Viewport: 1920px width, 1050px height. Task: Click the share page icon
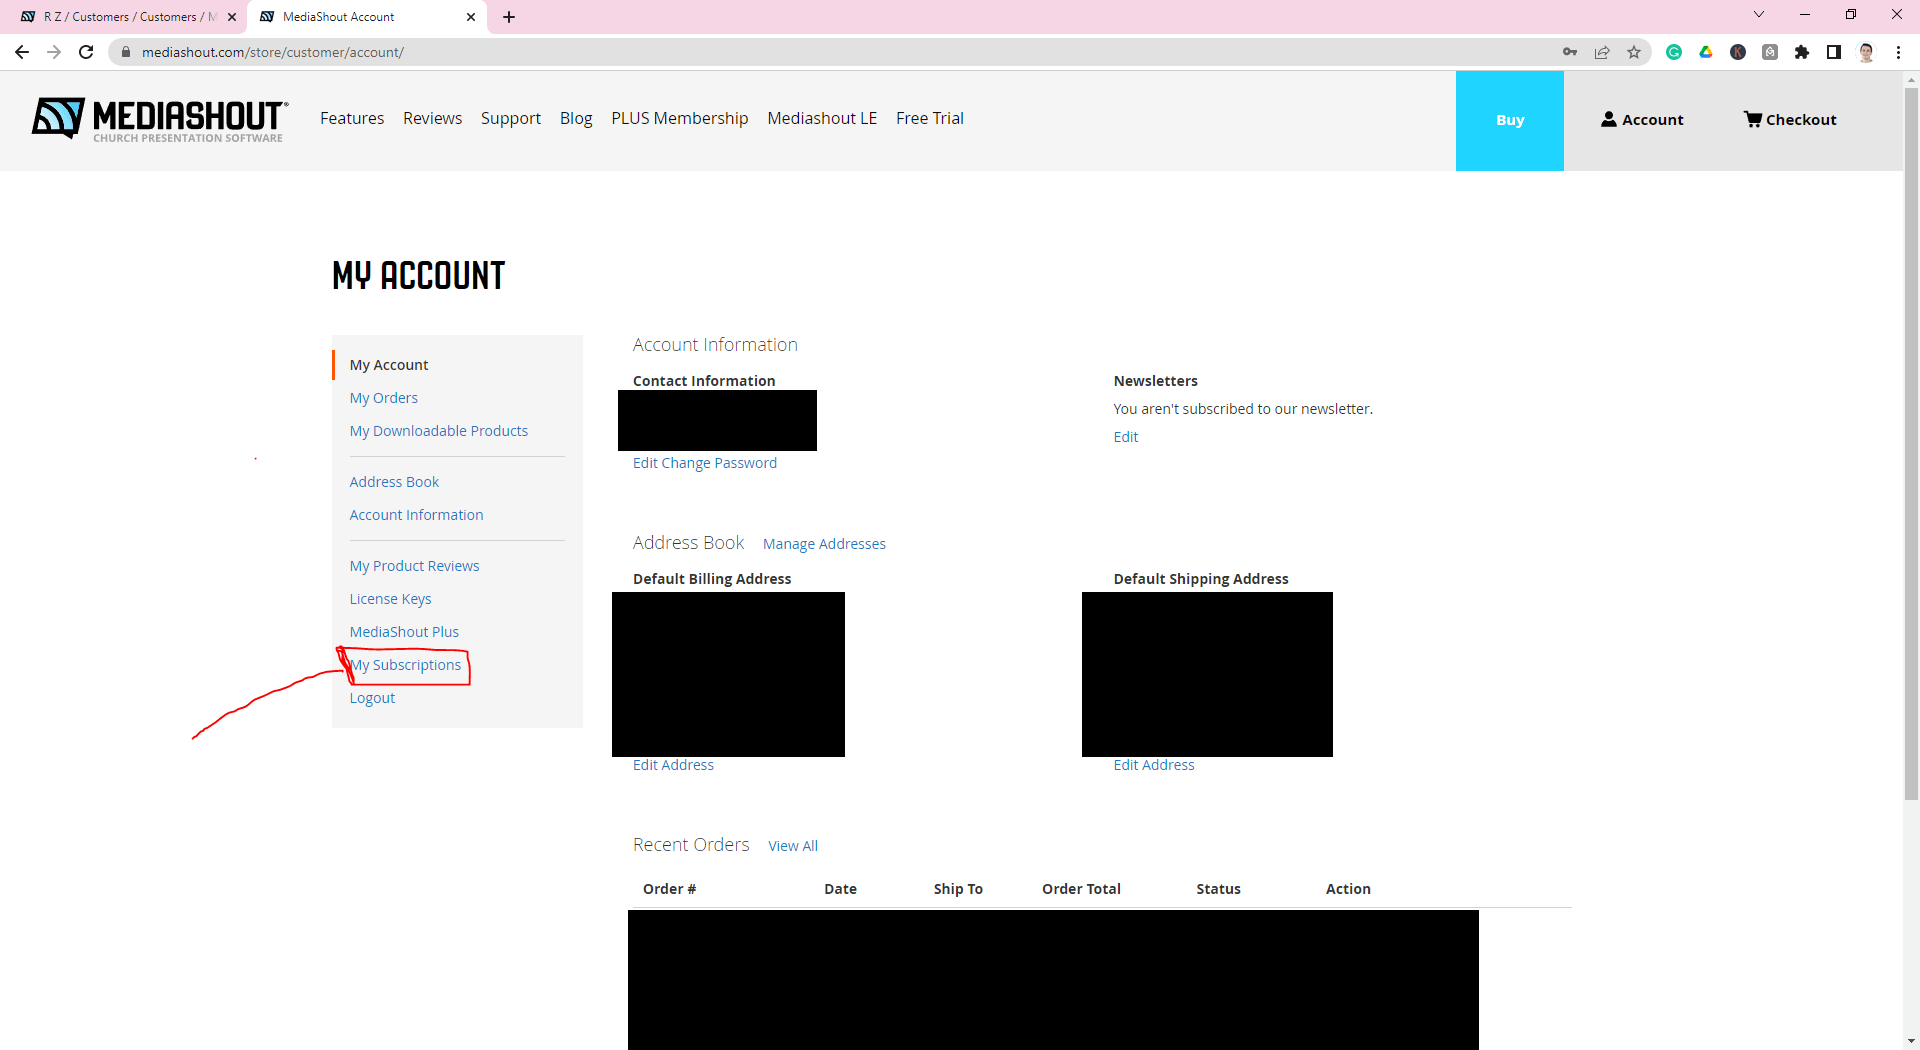tap(1602, 52)
